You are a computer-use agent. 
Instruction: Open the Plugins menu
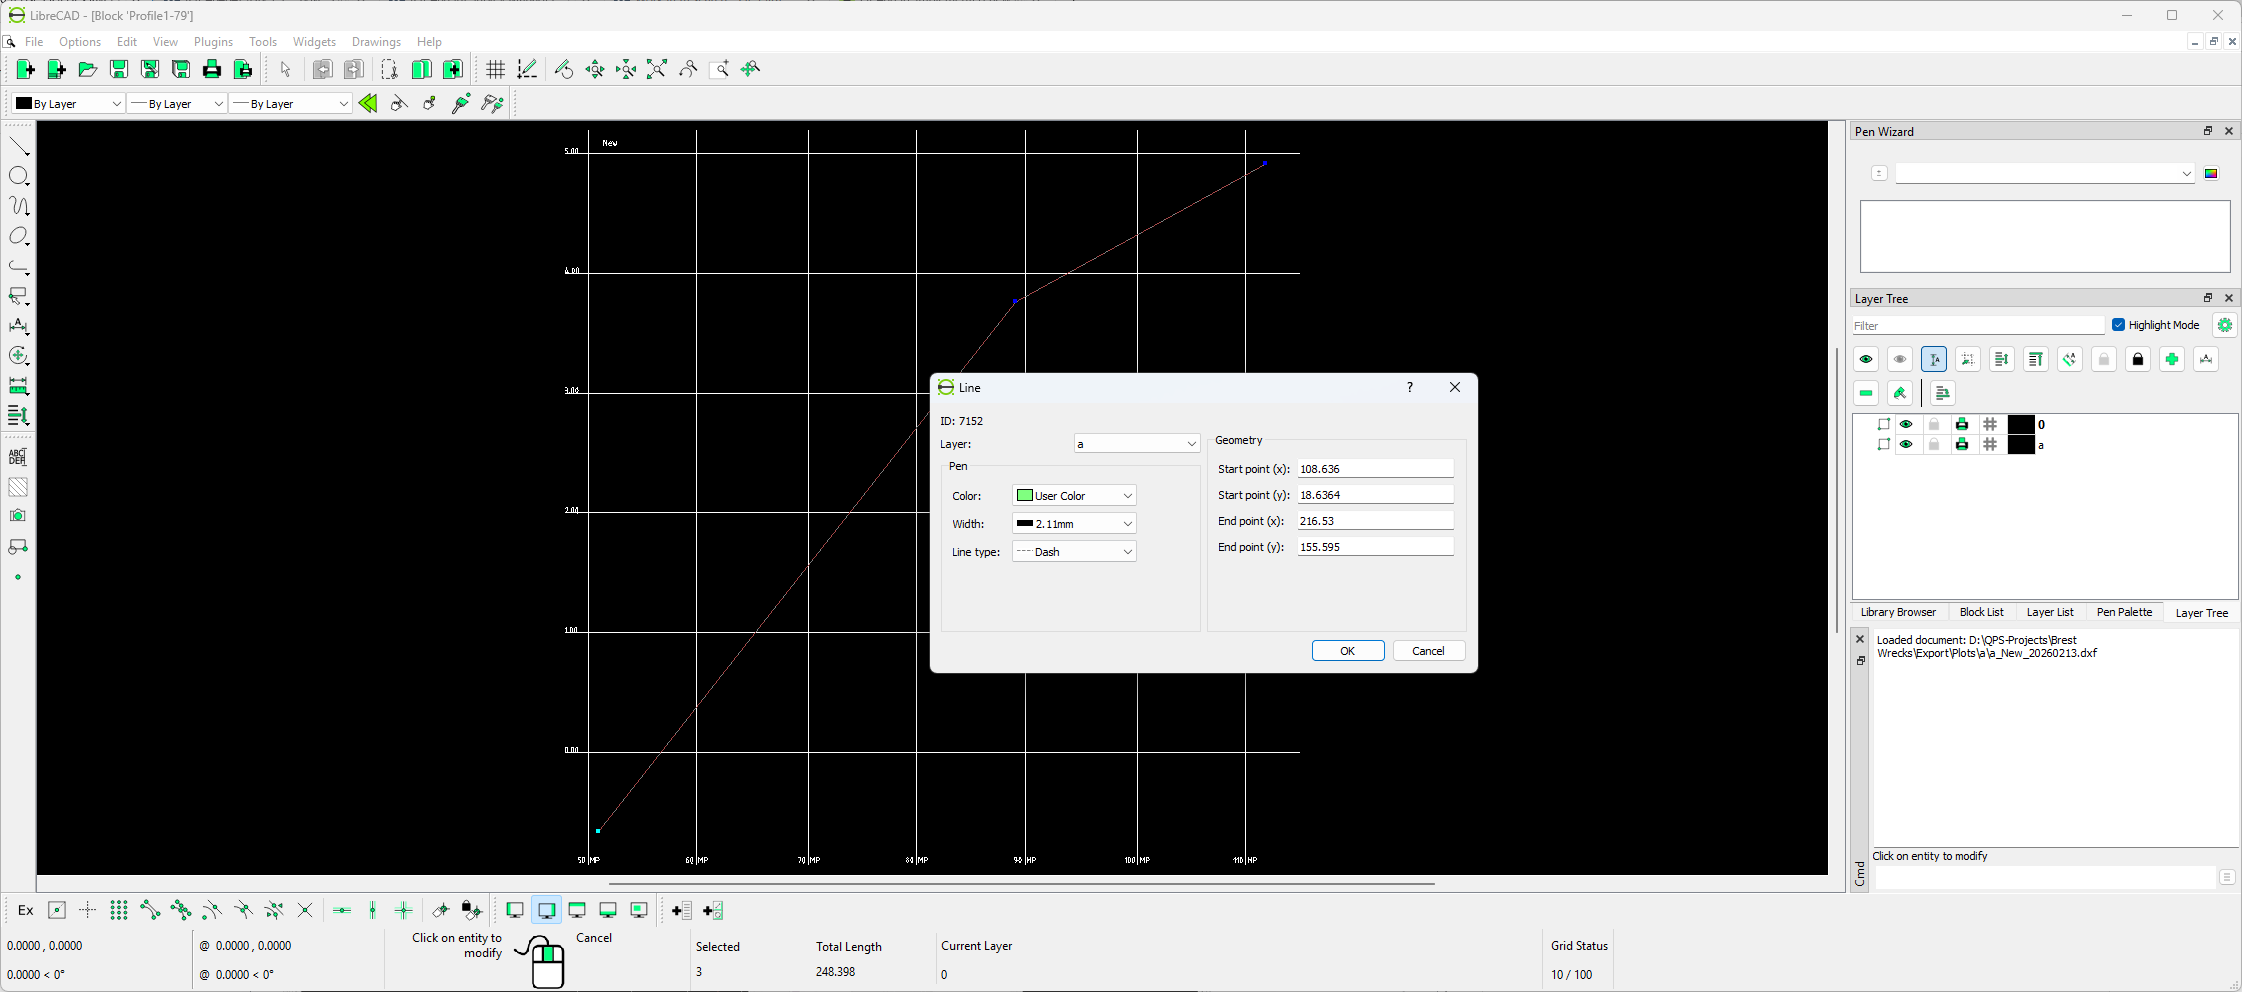point(213,42)
